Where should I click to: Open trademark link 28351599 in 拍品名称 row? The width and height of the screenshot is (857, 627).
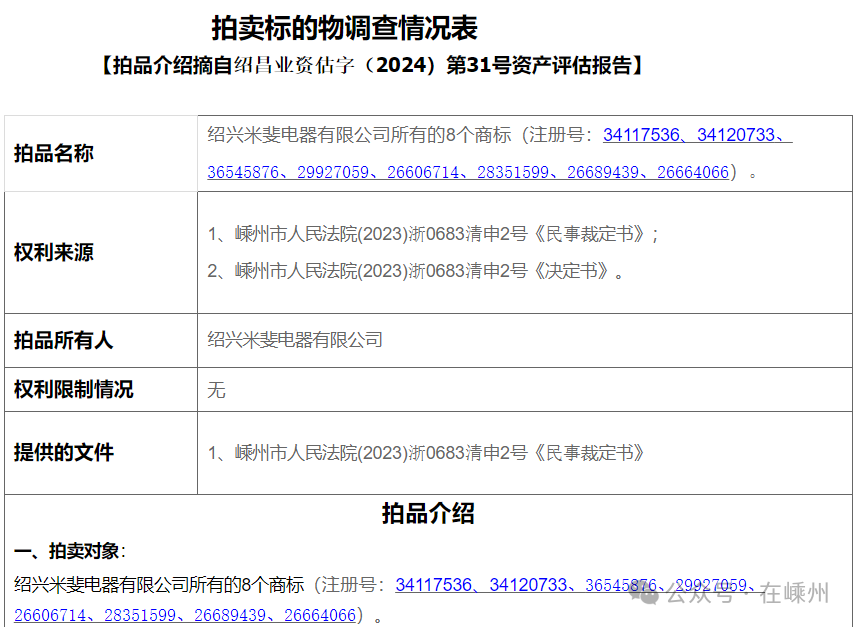[x=513, y=172]
